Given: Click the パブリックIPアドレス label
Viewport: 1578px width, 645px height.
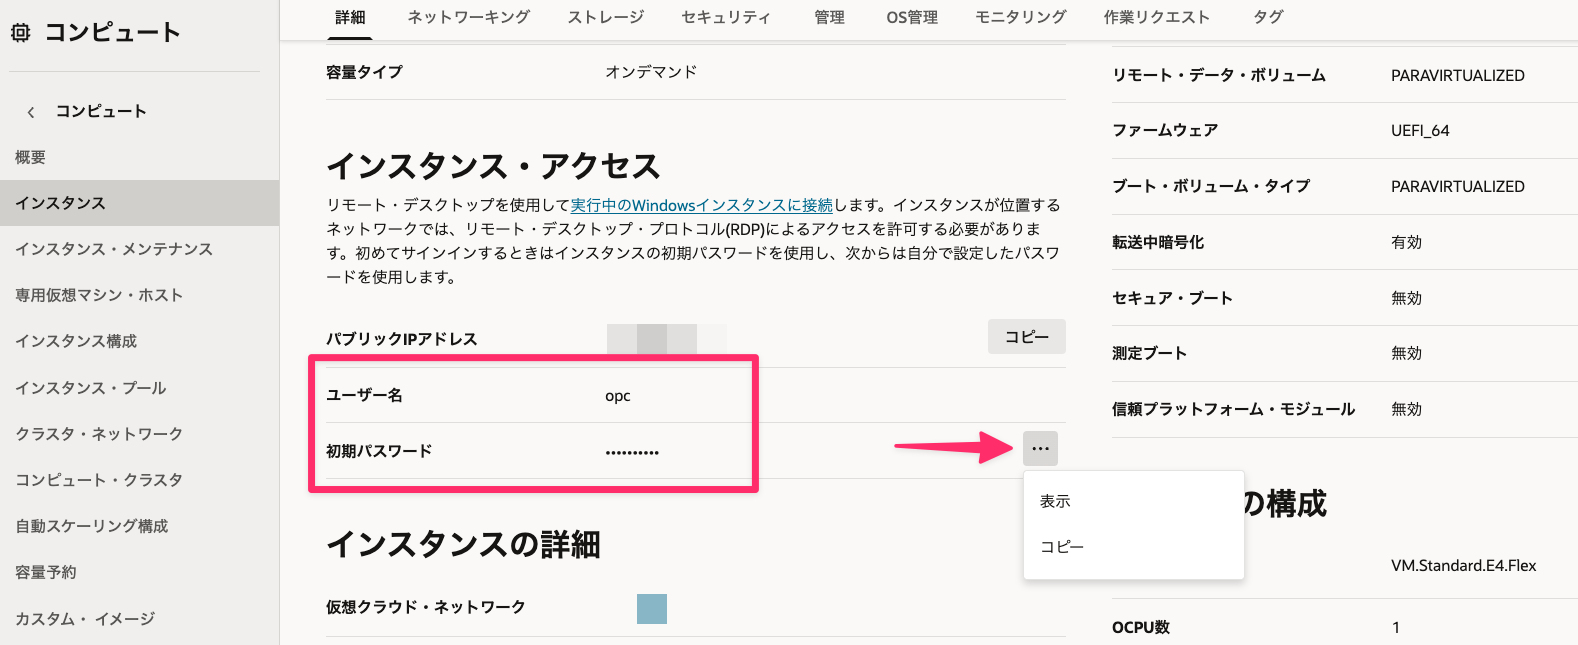Looking at the screenshot, I should [402, 339].
